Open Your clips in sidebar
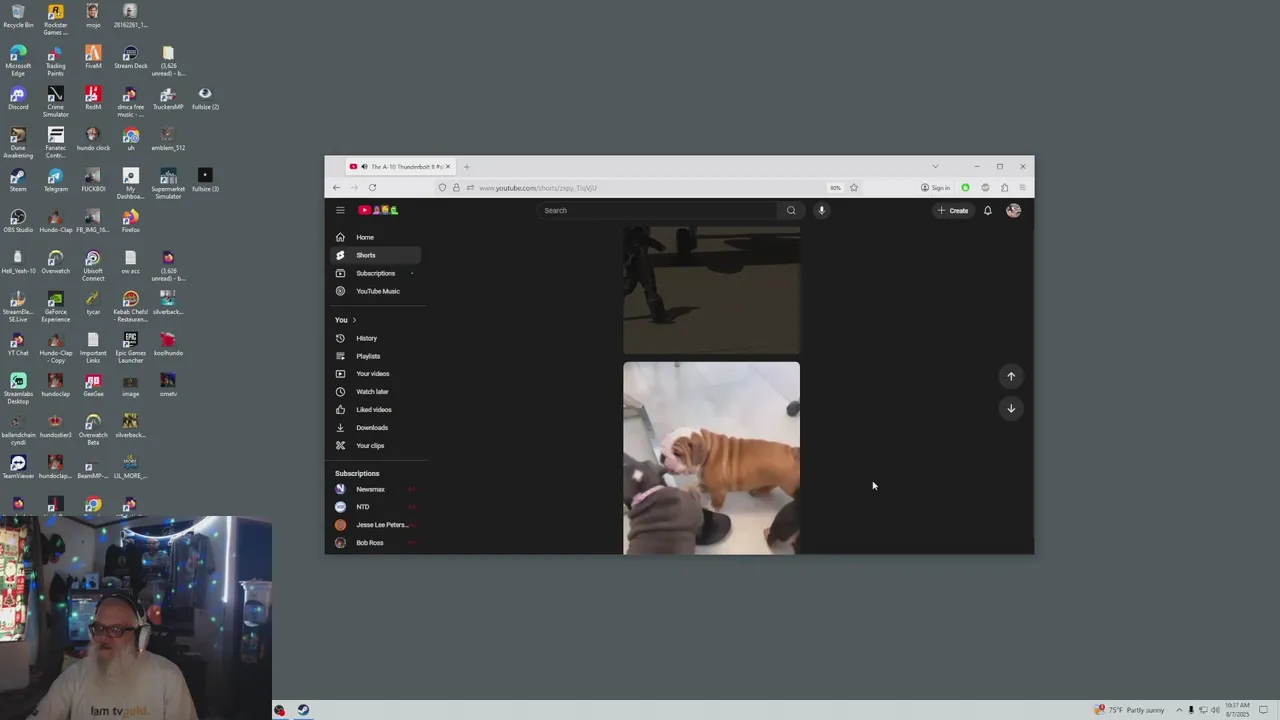This screenshot has height=720, width=1280. (375, 446)
